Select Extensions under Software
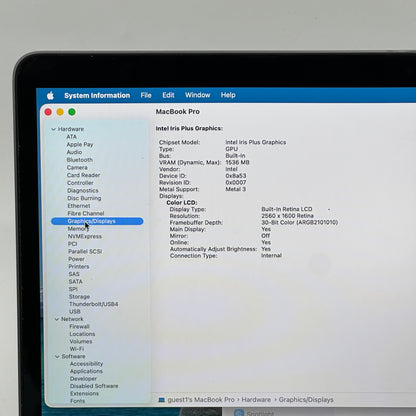The height and width of the screenshot is (416, 416). [x=84, y=393]
